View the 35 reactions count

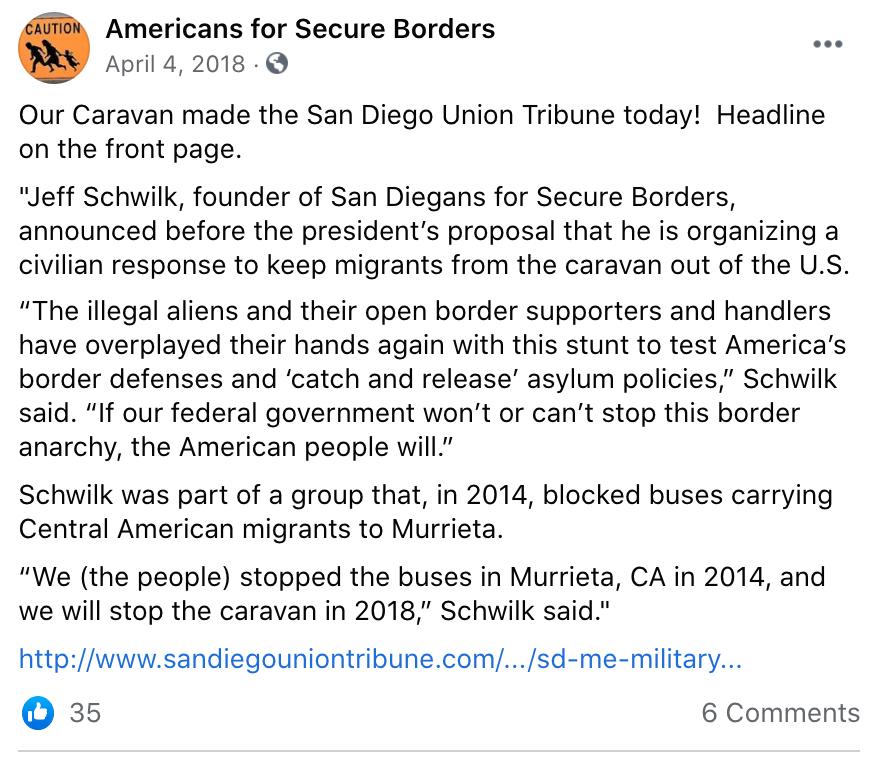[85, 713]
